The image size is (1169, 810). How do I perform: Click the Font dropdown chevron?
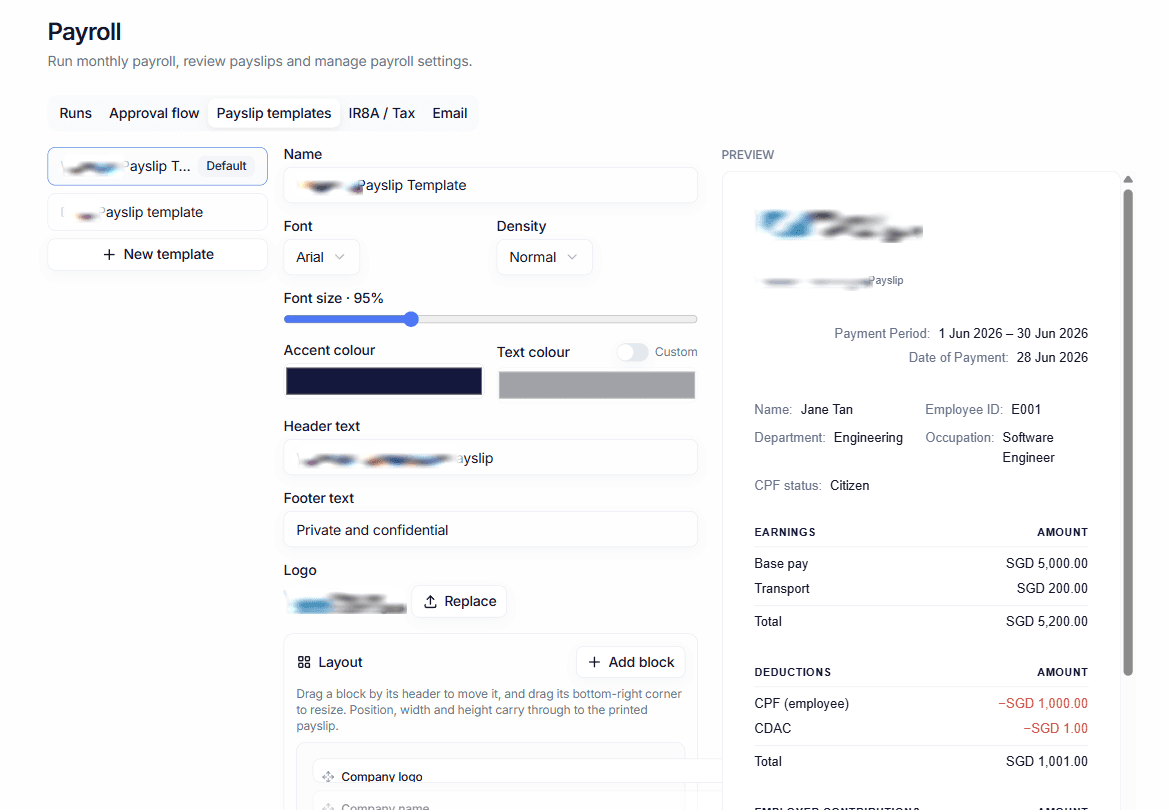(x=340, y=257)
